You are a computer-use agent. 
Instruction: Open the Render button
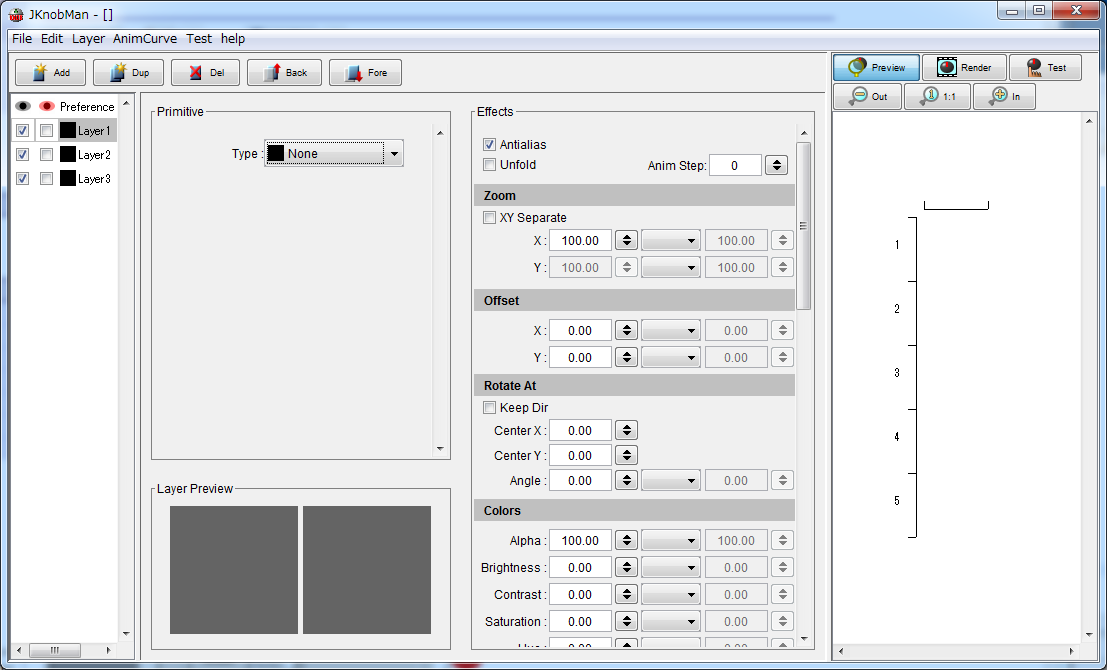point(964,68)
